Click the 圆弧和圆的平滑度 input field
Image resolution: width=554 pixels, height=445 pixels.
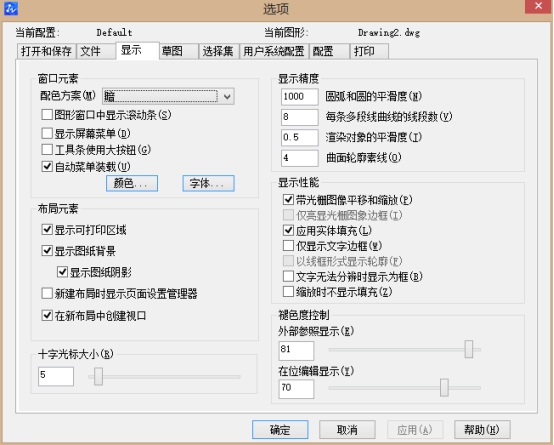tap(300, 96)
